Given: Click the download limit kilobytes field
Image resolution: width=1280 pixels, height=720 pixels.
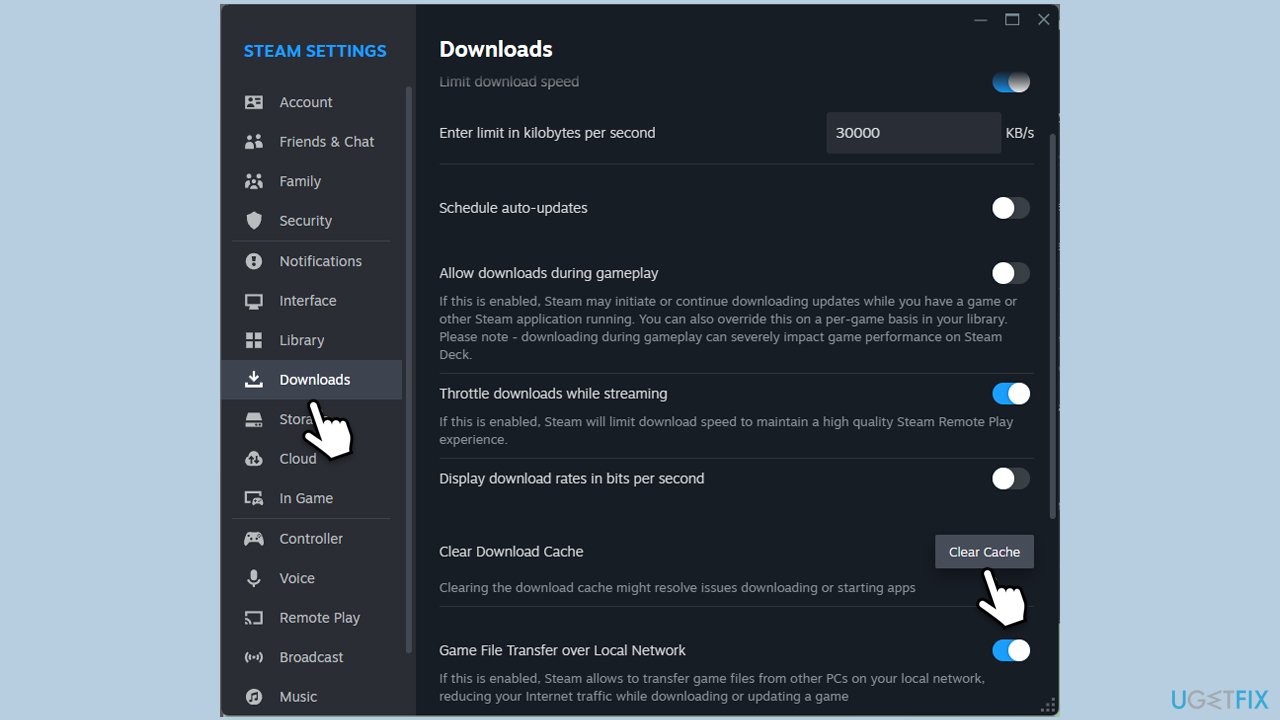Looking at the screenshot, I should [x=912, y=133].
